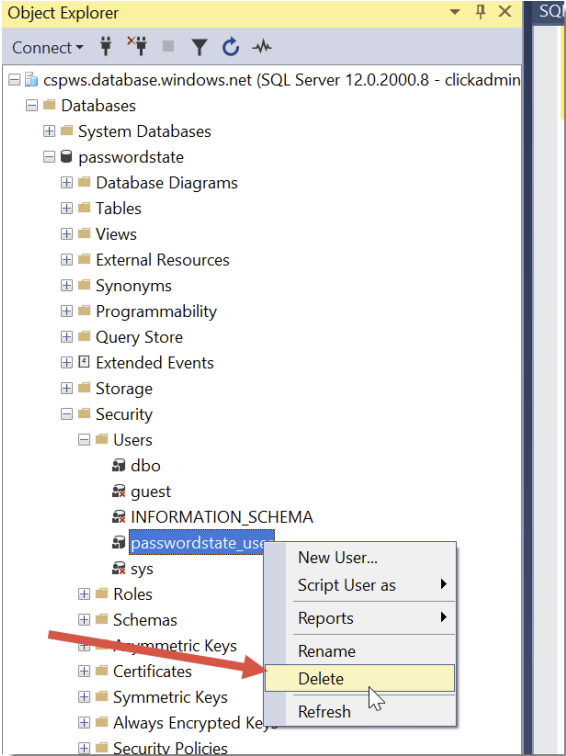Click the INFORMATION_SCHEMA user icon
Viewport: 566px width, 756px height.
[119, 517]
